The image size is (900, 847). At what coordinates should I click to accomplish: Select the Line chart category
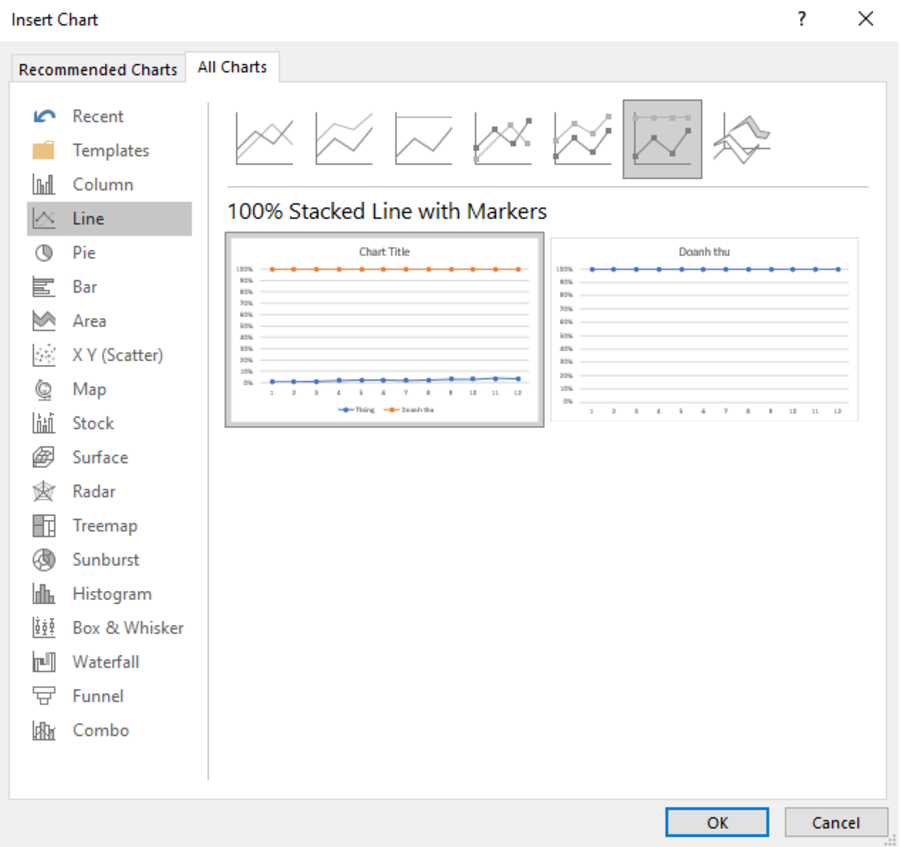pos(110,219)
